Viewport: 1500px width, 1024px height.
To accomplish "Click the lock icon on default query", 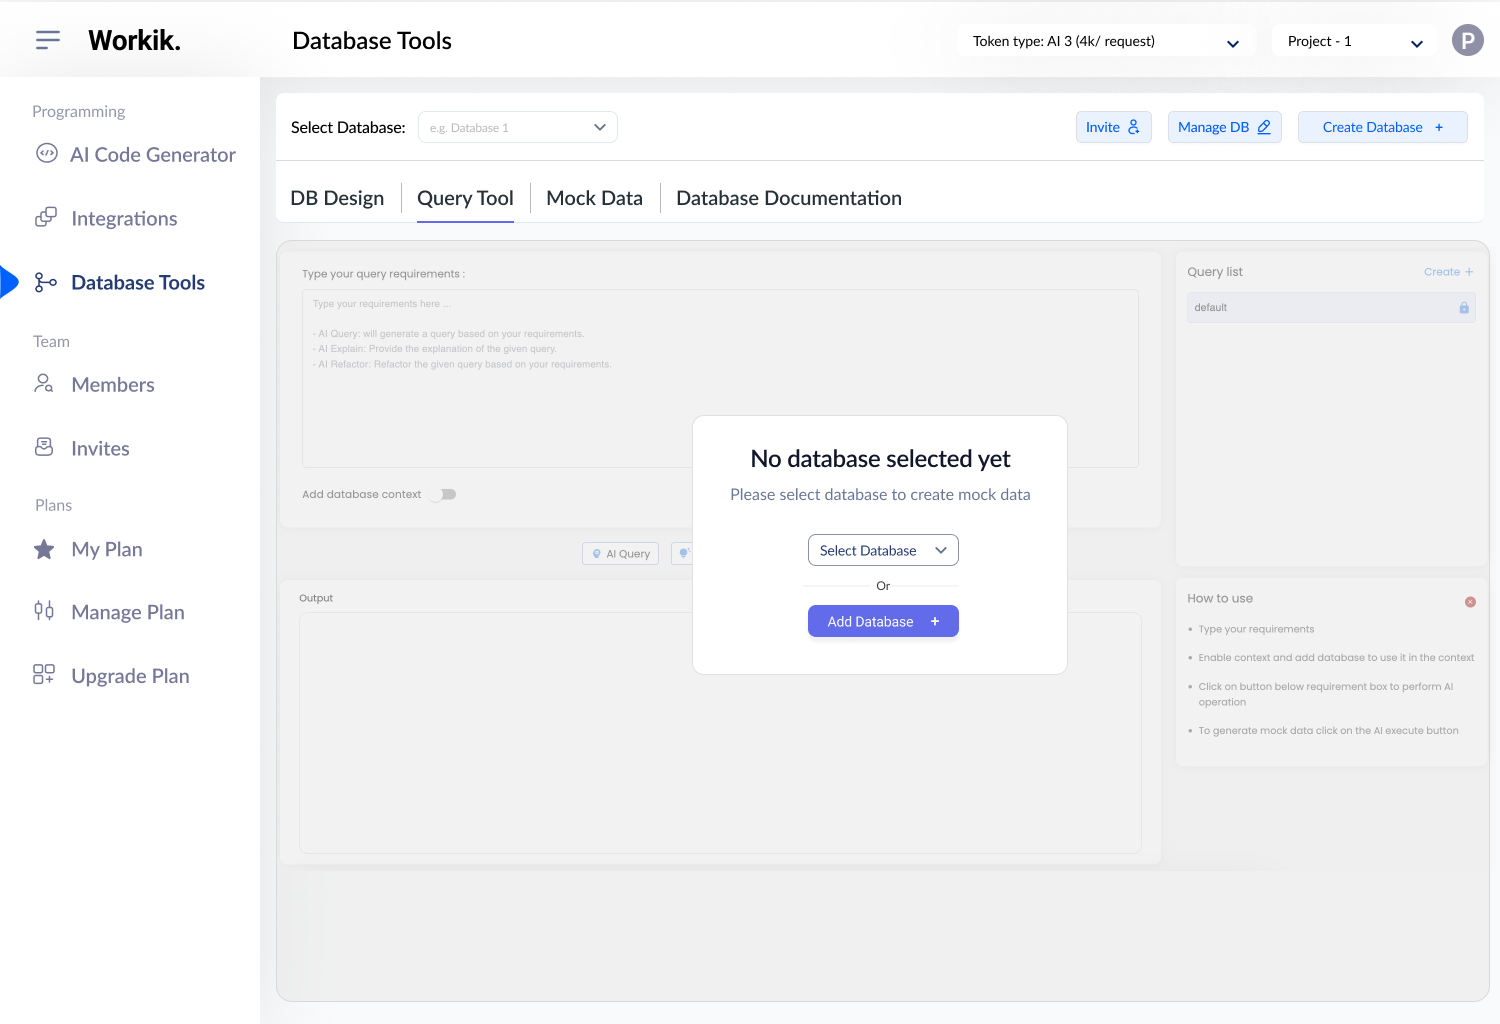I will 1463,307.
